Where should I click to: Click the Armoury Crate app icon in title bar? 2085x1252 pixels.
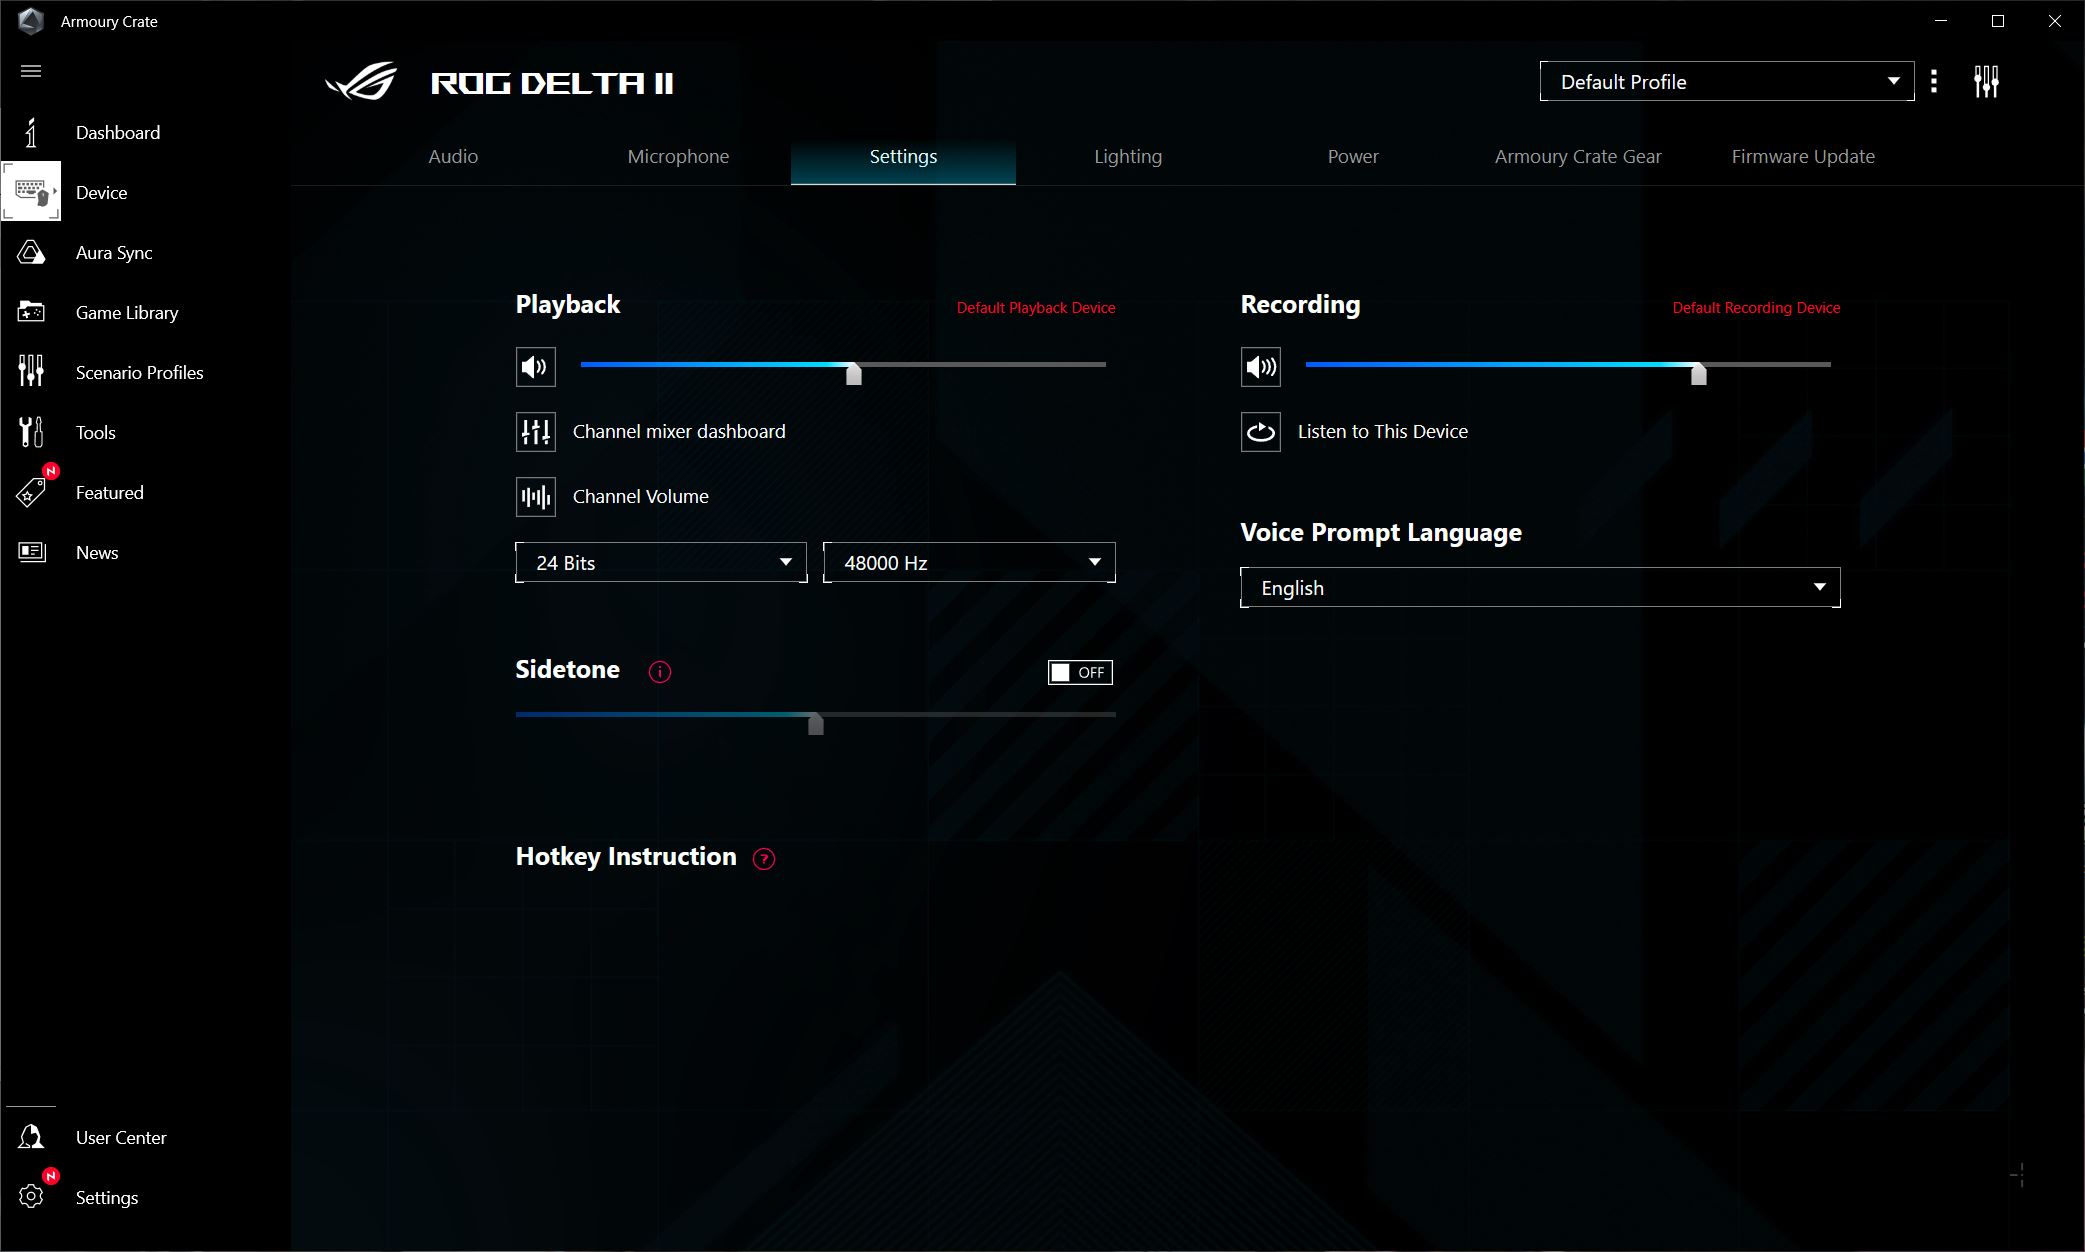[x=31, y=21]
